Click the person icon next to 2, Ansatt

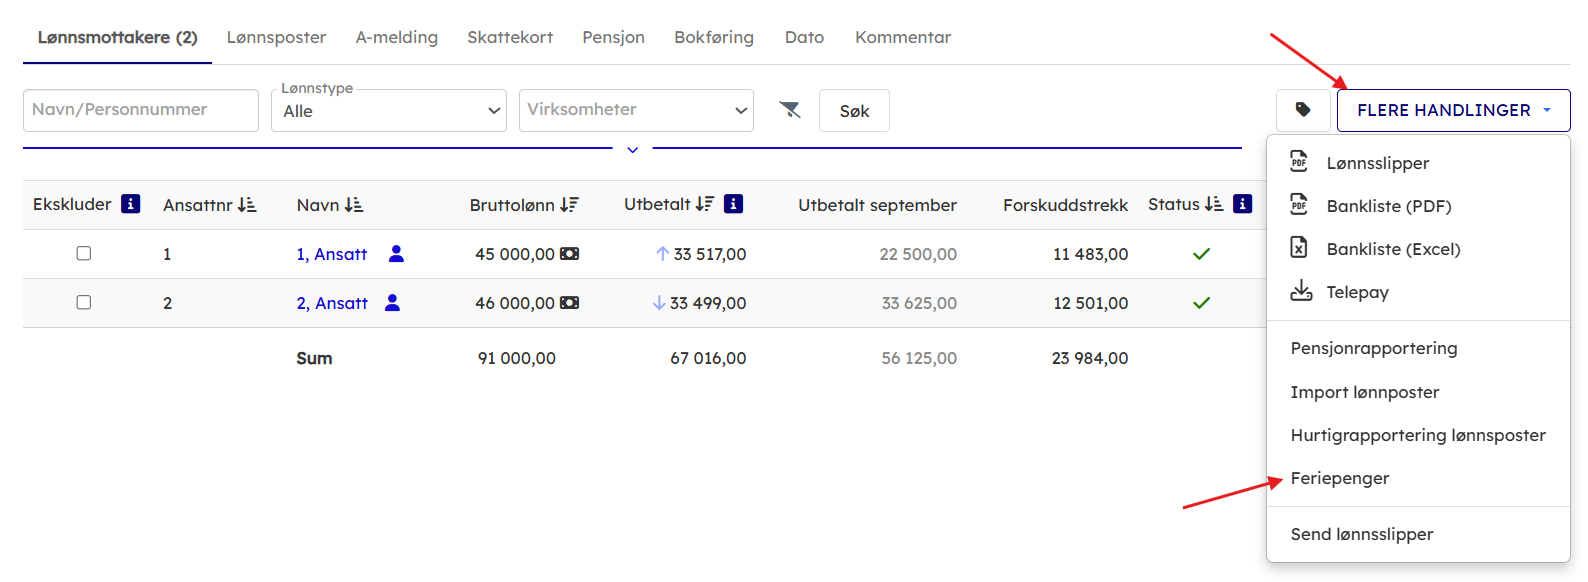[392, 303]
